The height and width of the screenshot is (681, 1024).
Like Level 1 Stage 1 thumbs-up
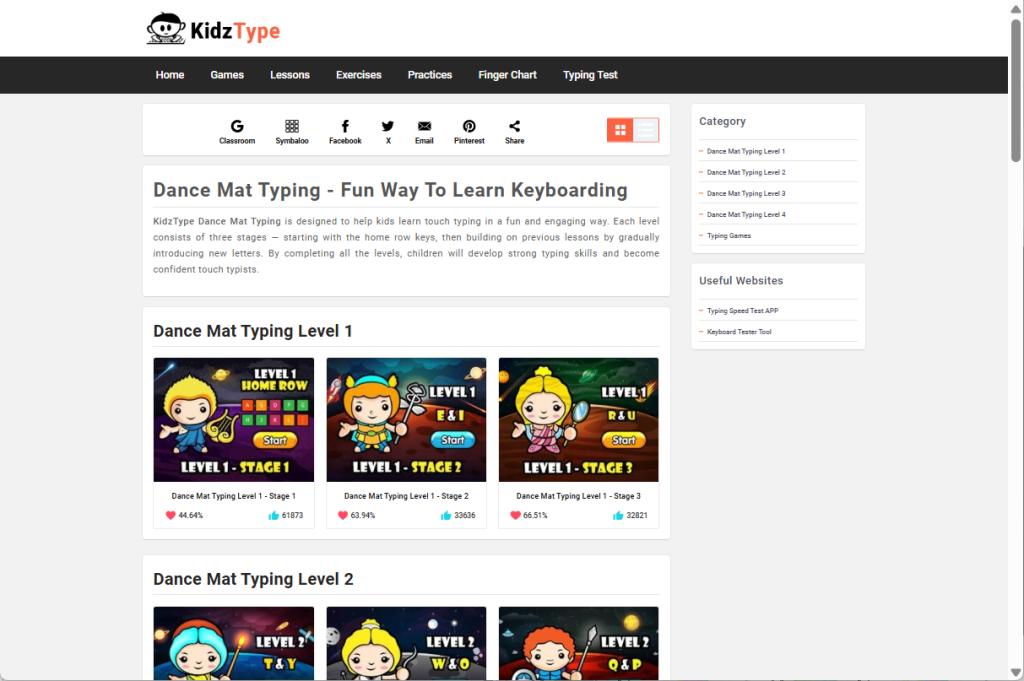point(274,516)
